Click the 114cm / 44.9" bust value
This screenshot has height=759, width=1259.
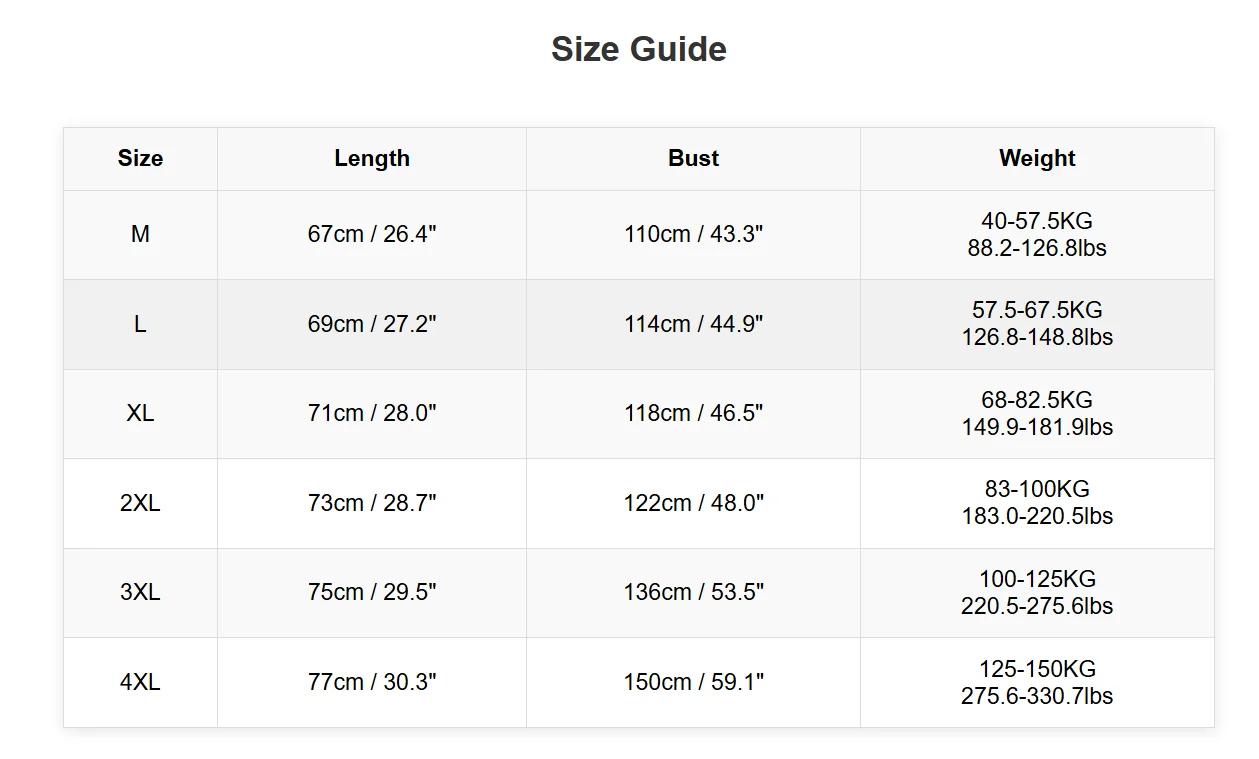[693, 324]
